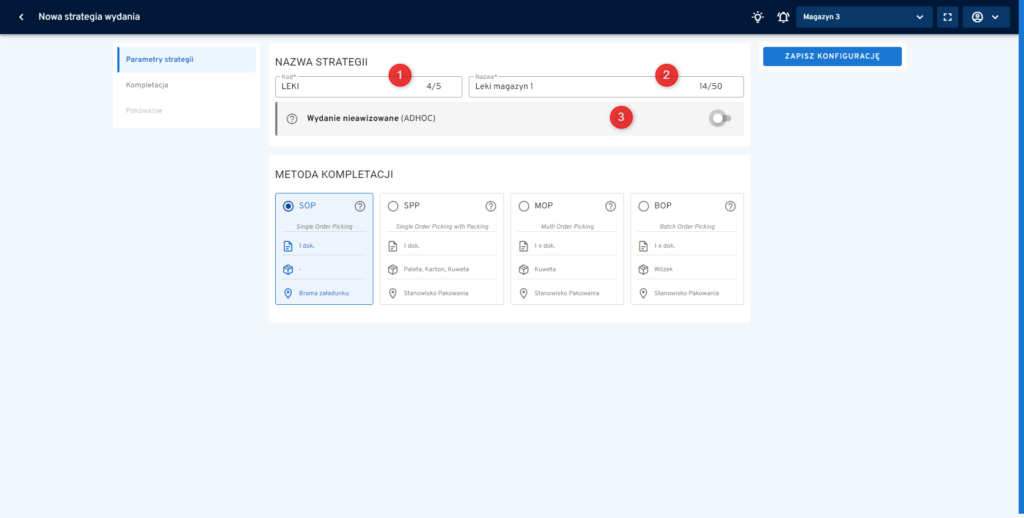Enable the Wydanie nieawizowane ADHOC switch
This screenshot has width=1024, height=518.
tap(719, 118)
